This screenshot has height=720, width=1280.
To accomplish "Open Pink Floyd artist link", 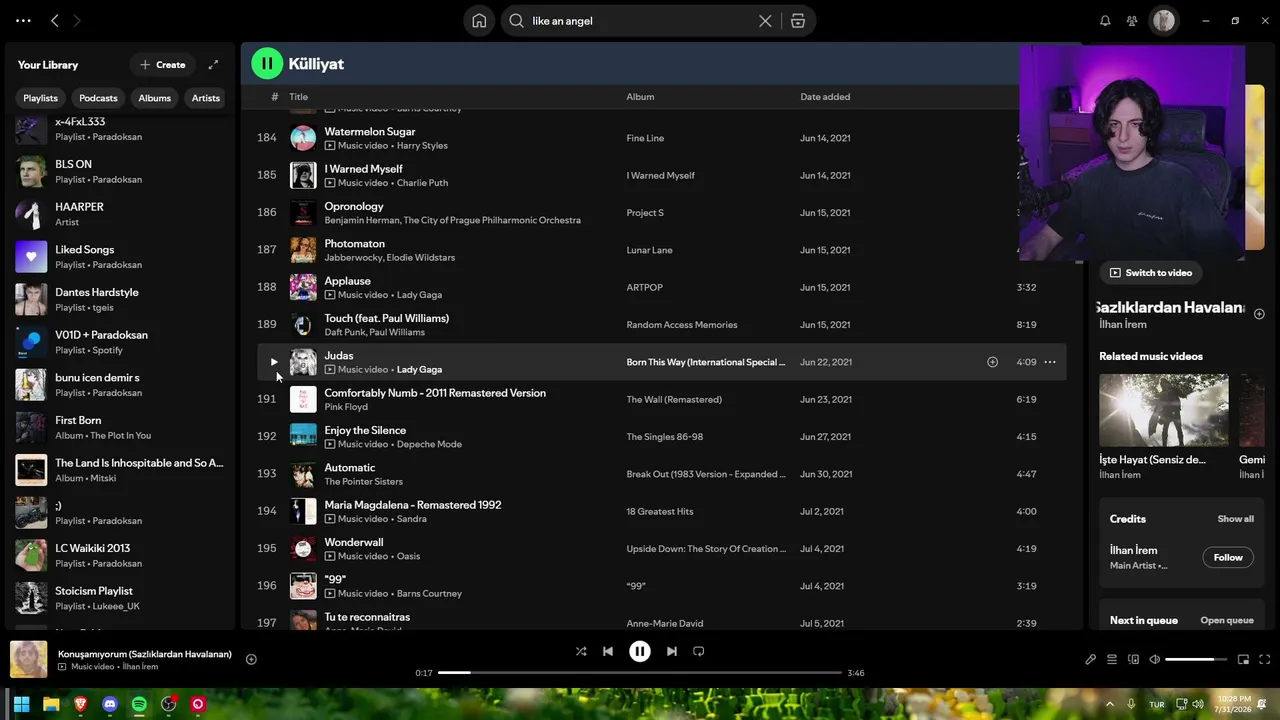I will tap(346, 407).
